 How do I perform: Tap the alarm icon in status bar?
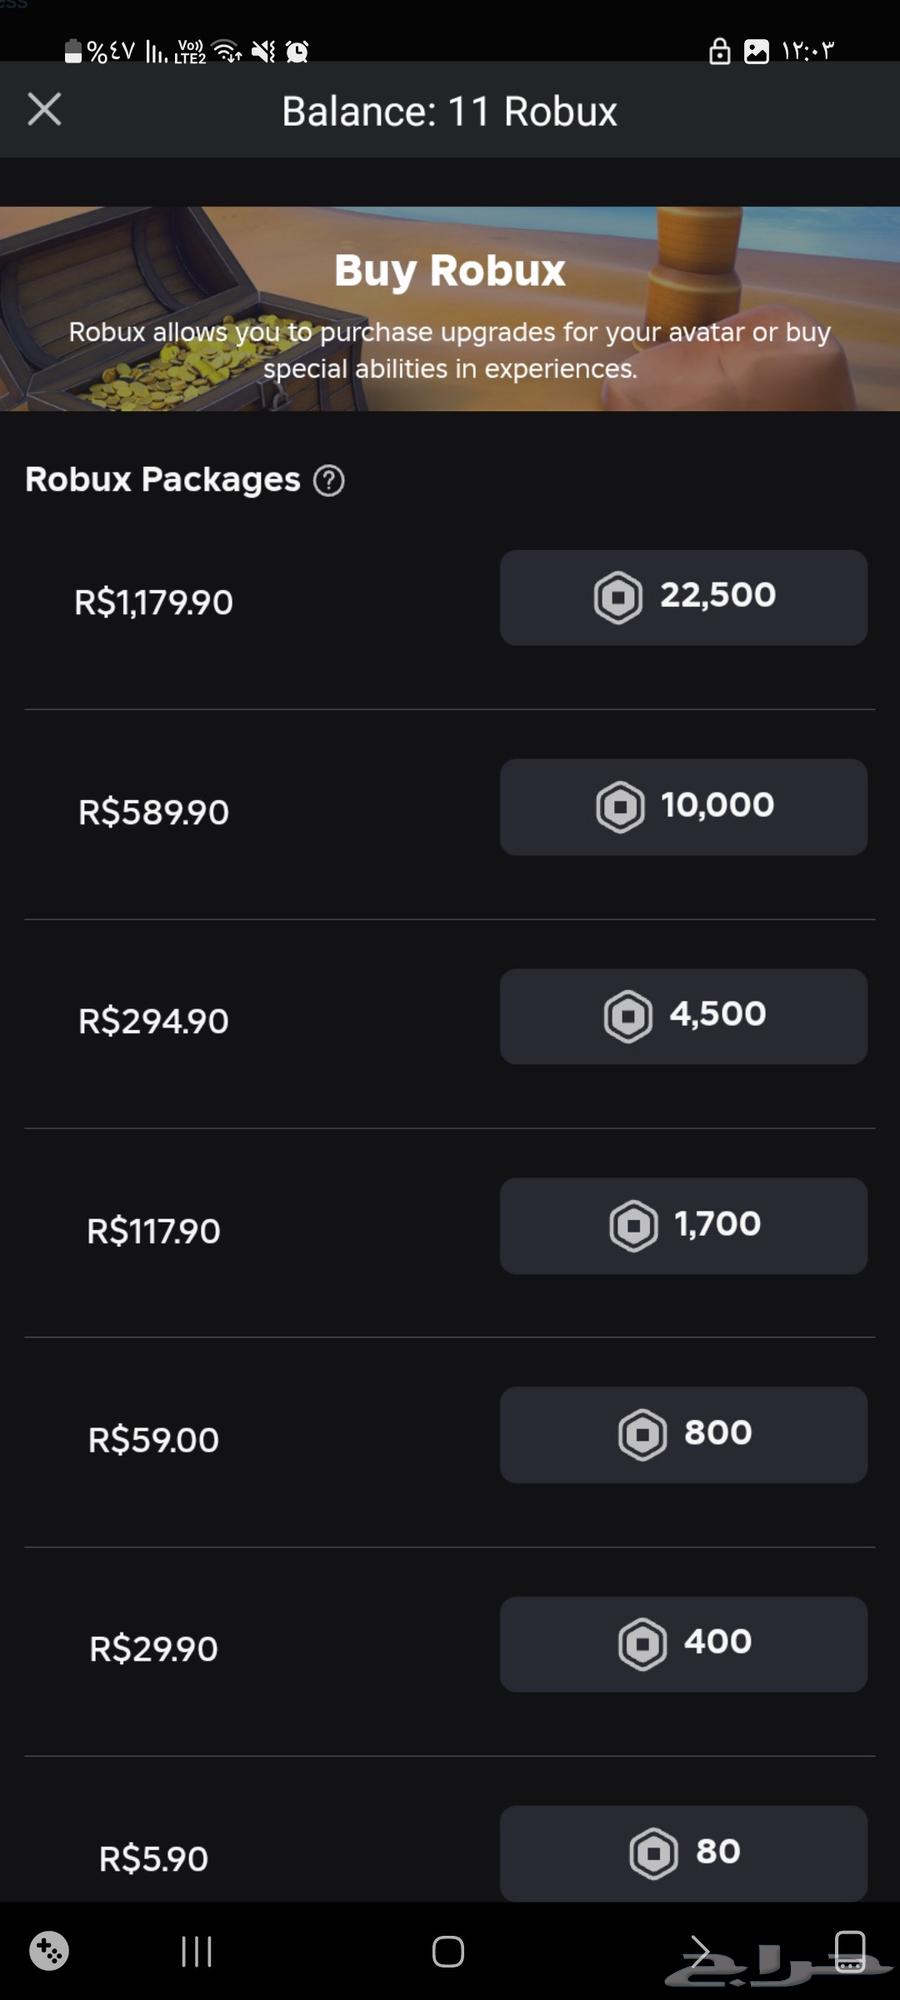point(297,51)
